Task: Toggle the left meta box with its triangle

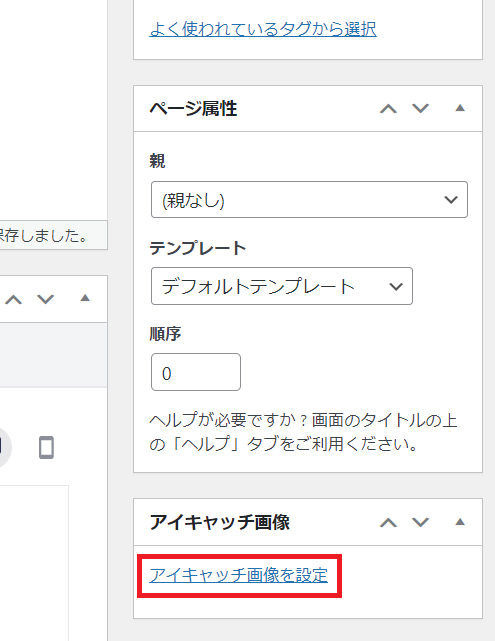Action: (x=85, y=298)
